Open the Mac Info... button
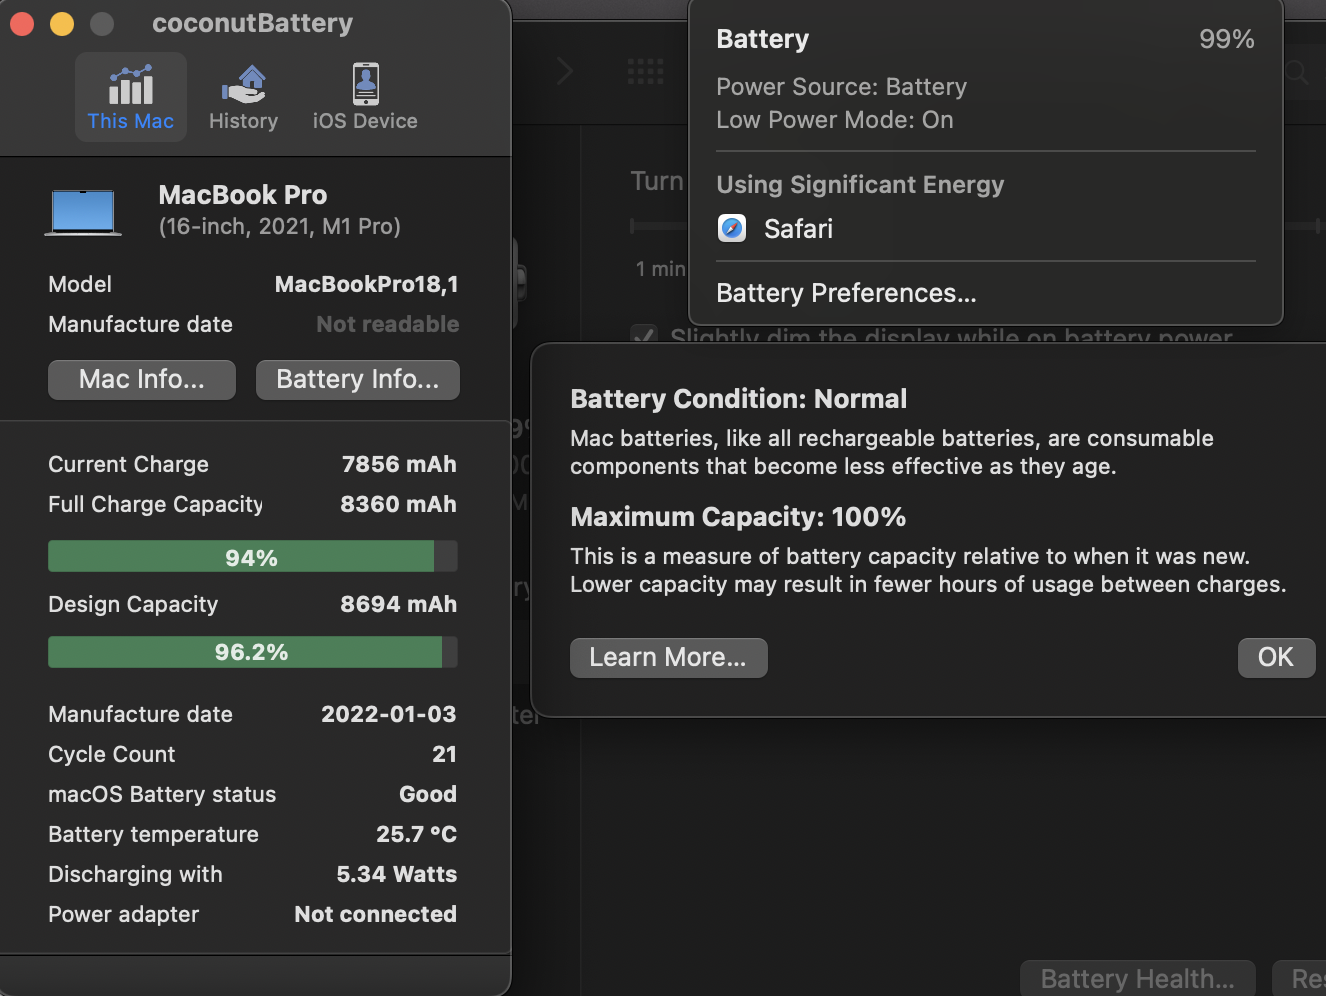The width and height of the screenshot is (1326, 996). click(142, 380)
